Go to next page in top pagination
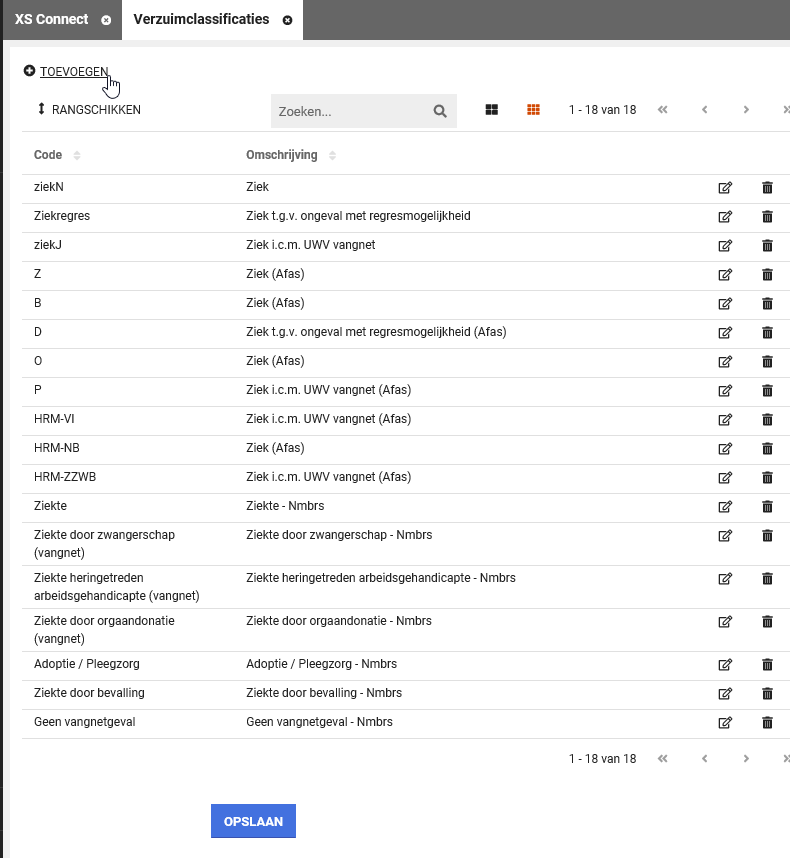 click(x=746, y=110)
